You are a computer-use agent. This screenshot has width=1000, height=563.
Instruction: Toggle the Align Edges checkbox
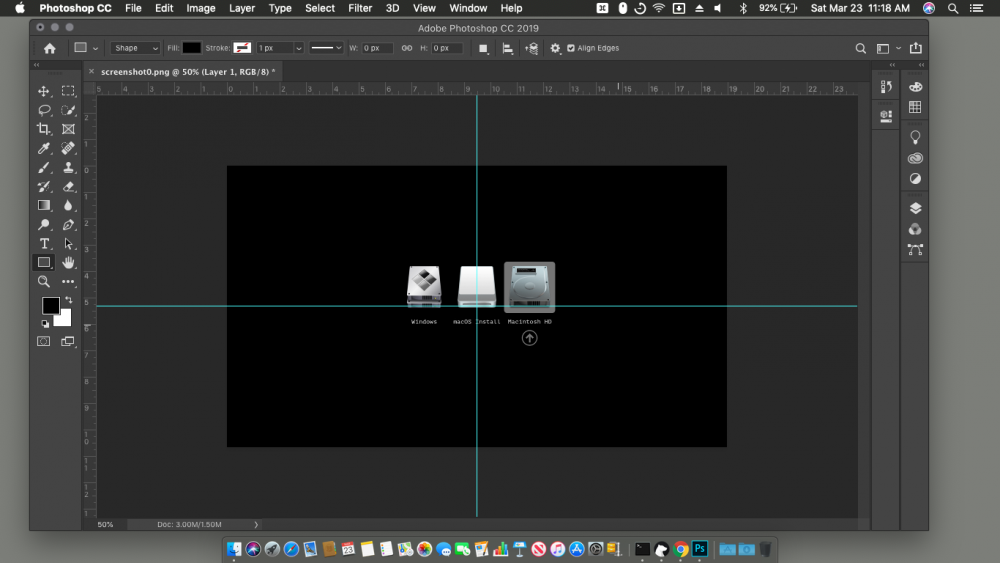(x=571, y=48)
